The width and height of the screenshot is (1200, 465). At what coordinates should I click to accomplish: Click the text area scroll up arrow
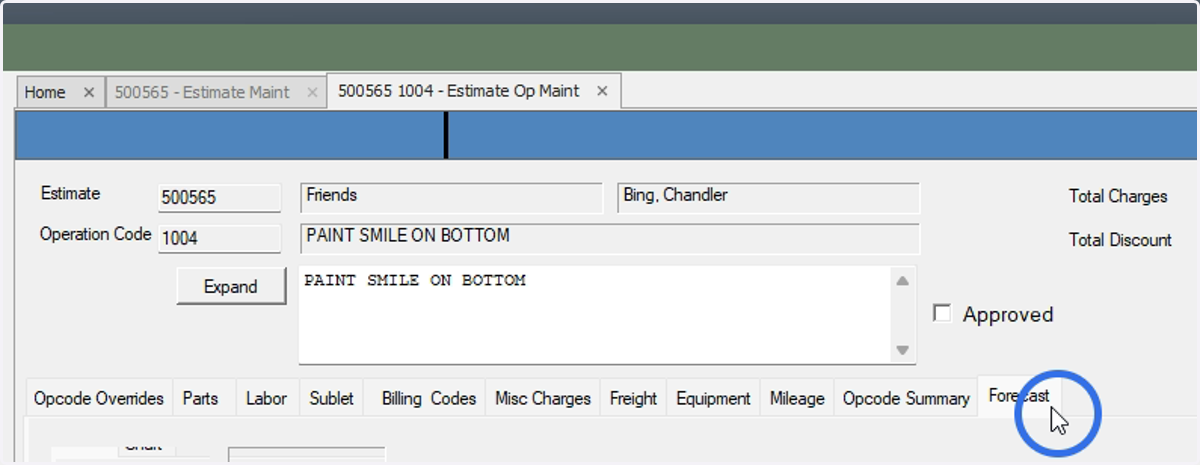pyautogui.click(x=902, y=281)
